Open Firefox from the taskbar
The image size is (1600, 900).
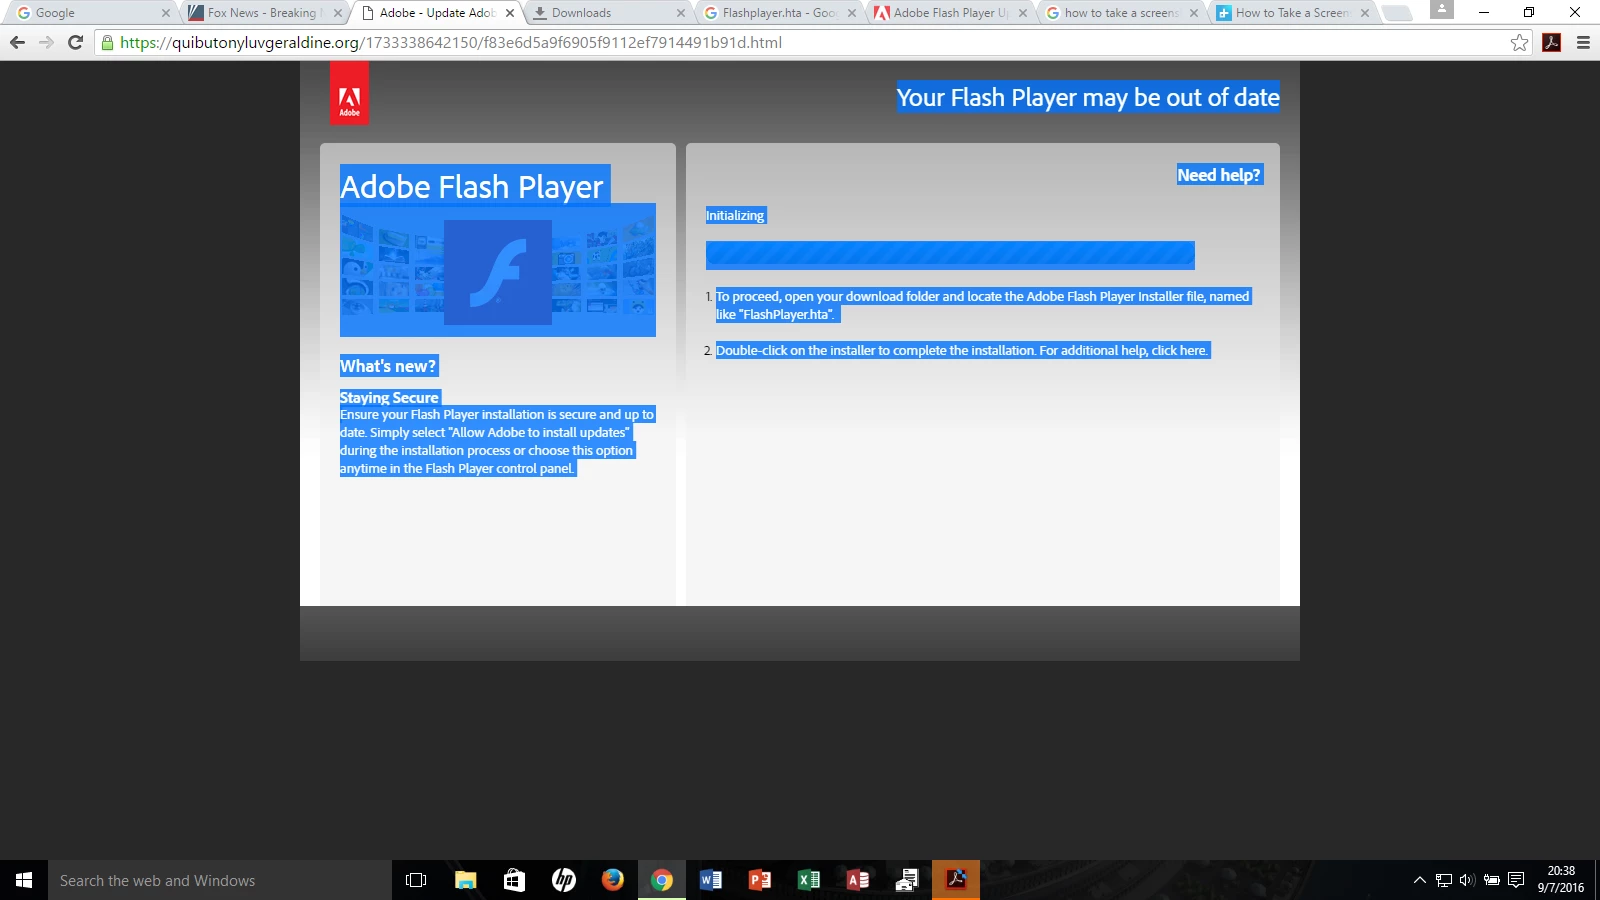click(612, 880)
